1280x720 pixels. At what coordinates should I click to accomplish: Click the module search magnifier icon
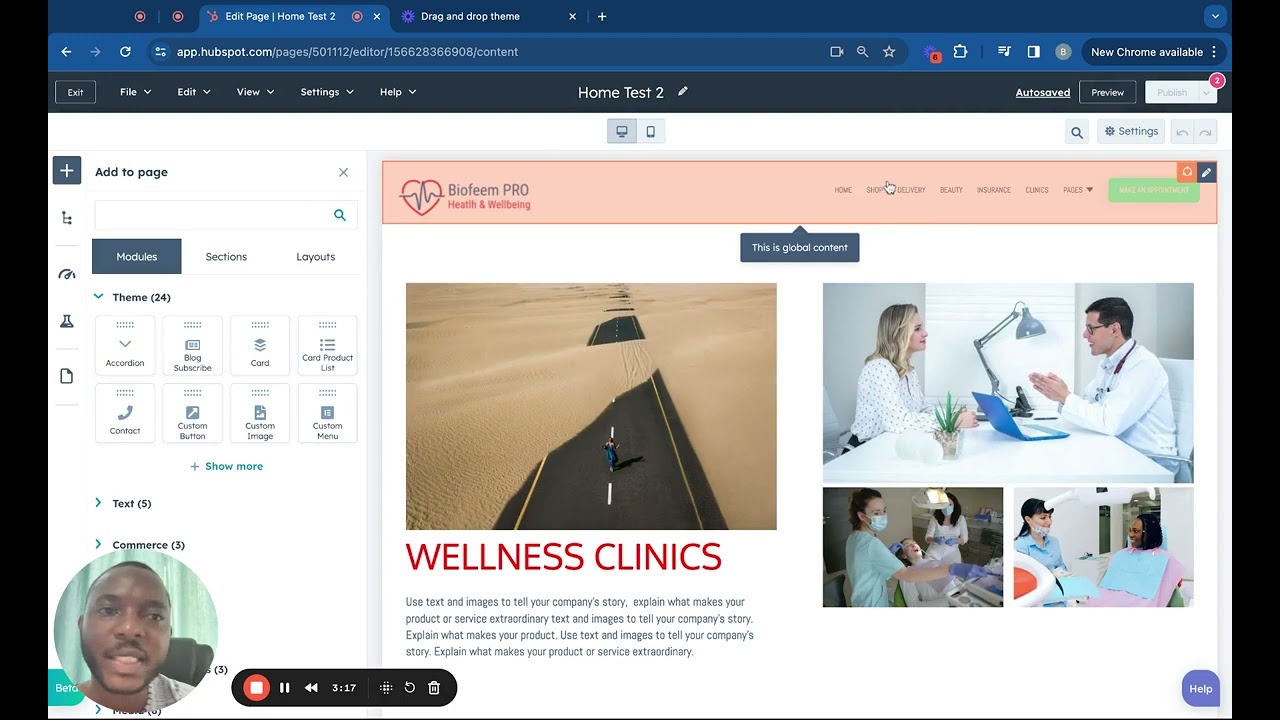point(340,215)
